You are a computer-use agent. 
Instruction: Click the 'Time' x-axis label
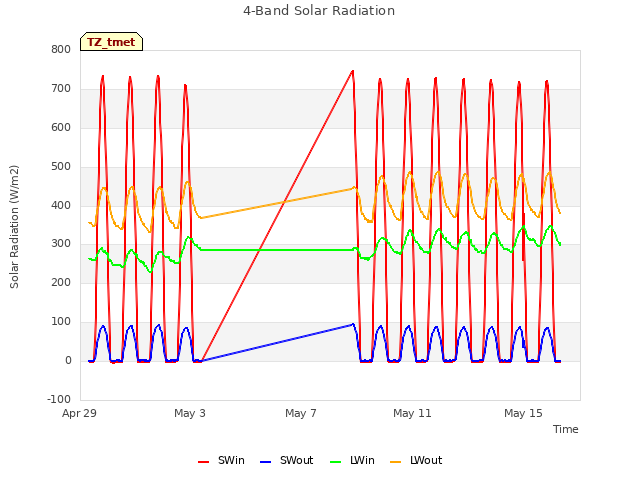566,429
